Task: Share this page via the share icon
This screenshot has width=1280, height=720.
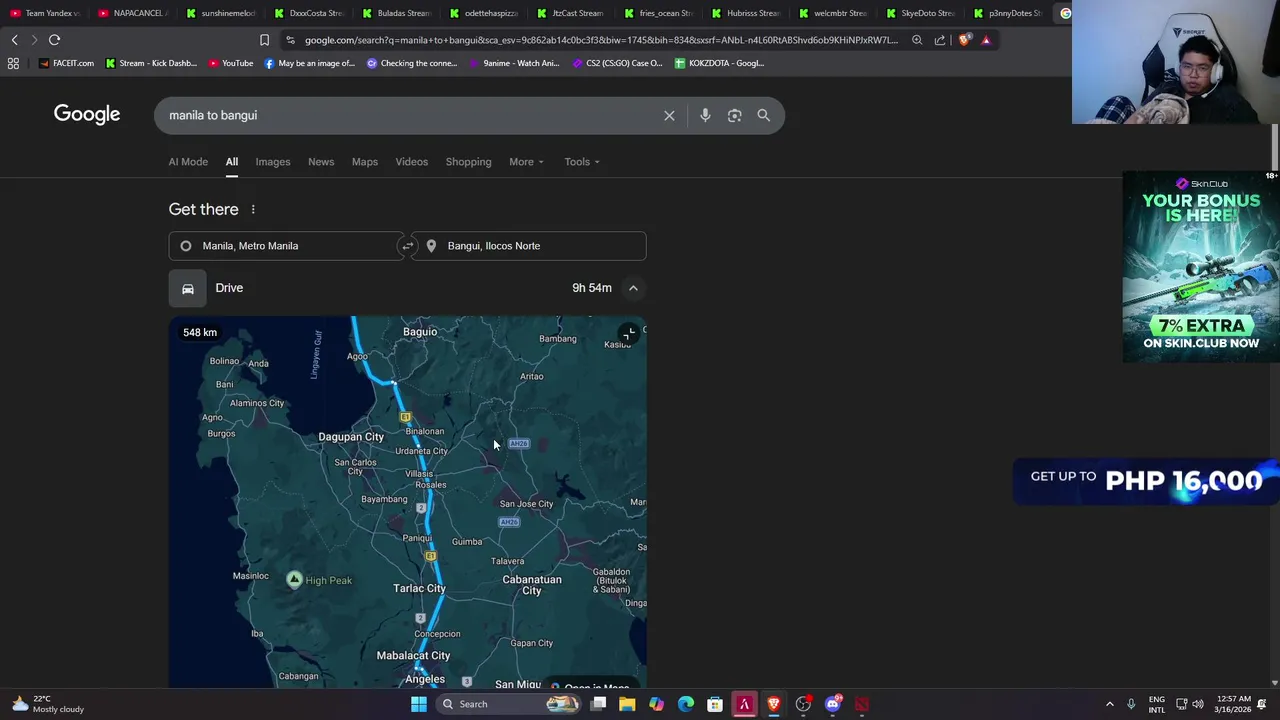Action: coord(940,40)
